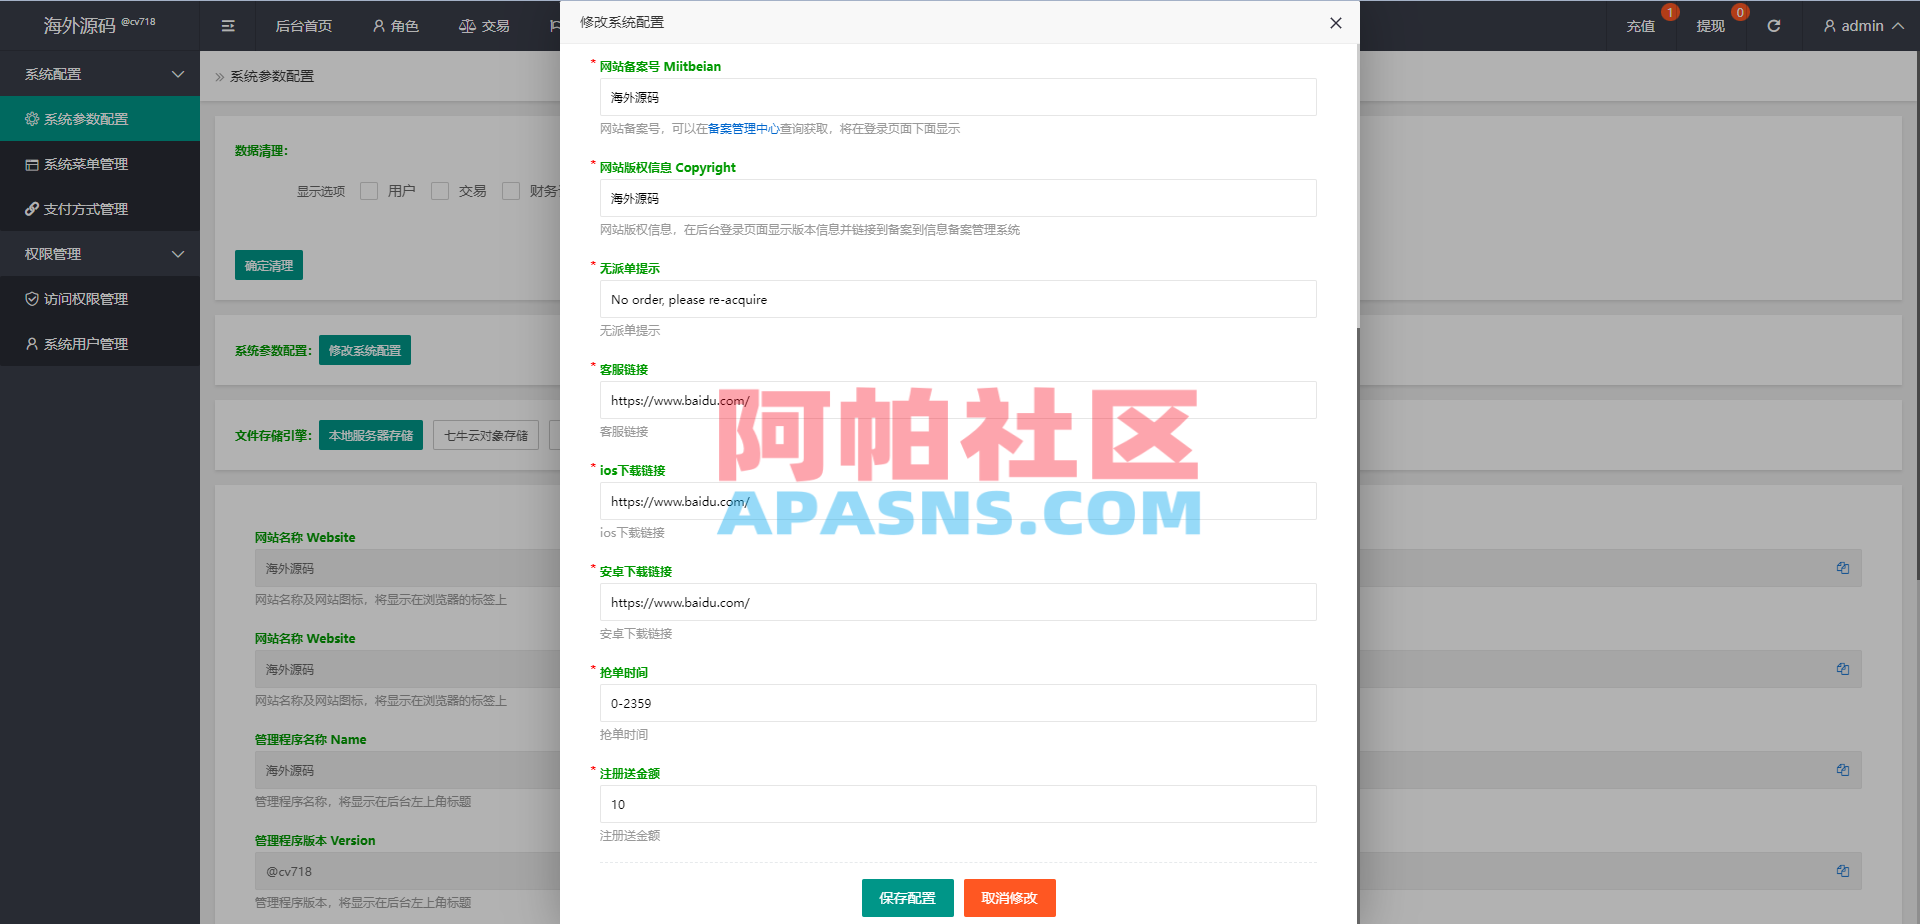This screenshot has width=1920, height=924.
Task: Click the copy icon beside 网站名称 field
Action: (x=1843, y=567)
